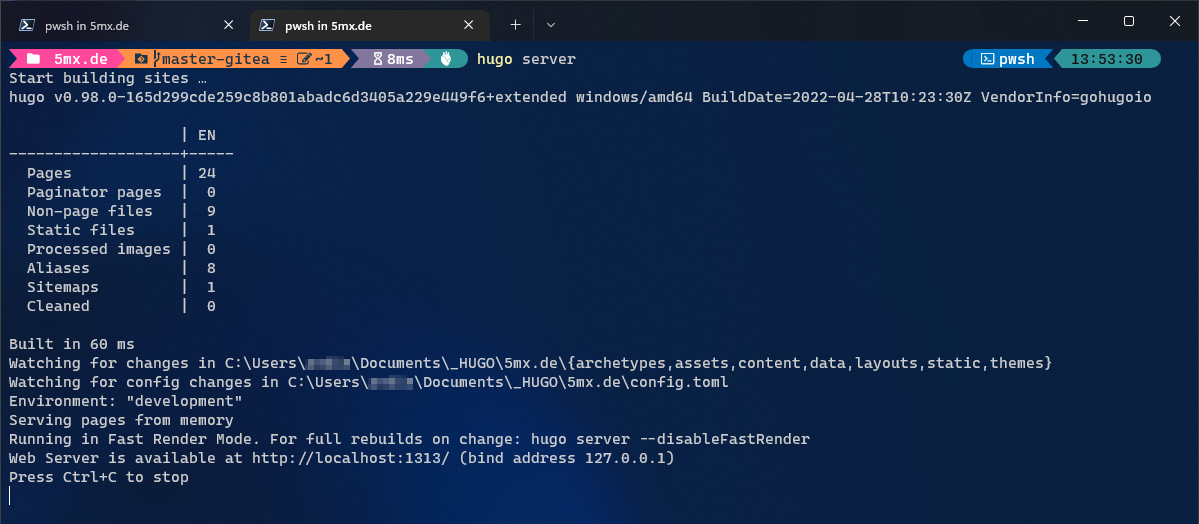Place cursor at the blinking terminal prompt line
1199x524 pixels.
click(x=11, y=496)
